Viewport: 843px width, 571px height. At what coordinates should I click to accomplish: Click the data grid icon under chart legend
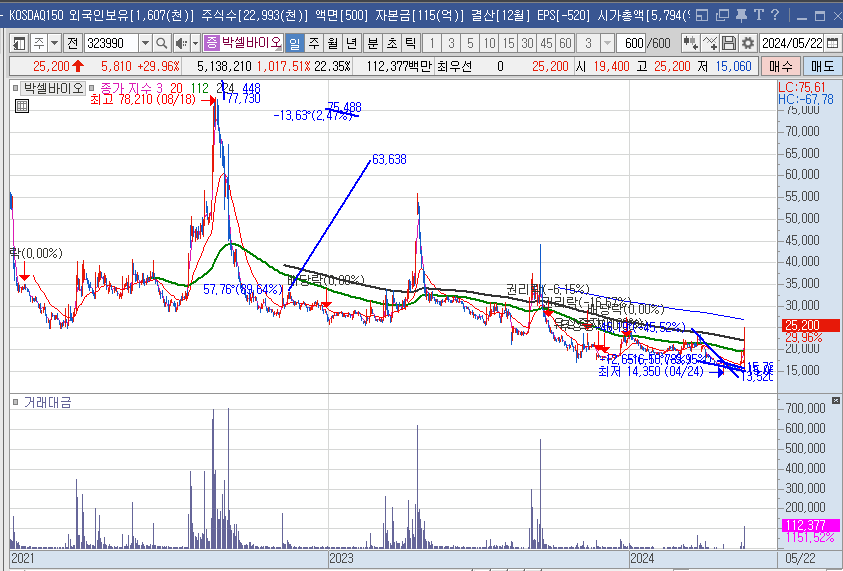[22, 106]
